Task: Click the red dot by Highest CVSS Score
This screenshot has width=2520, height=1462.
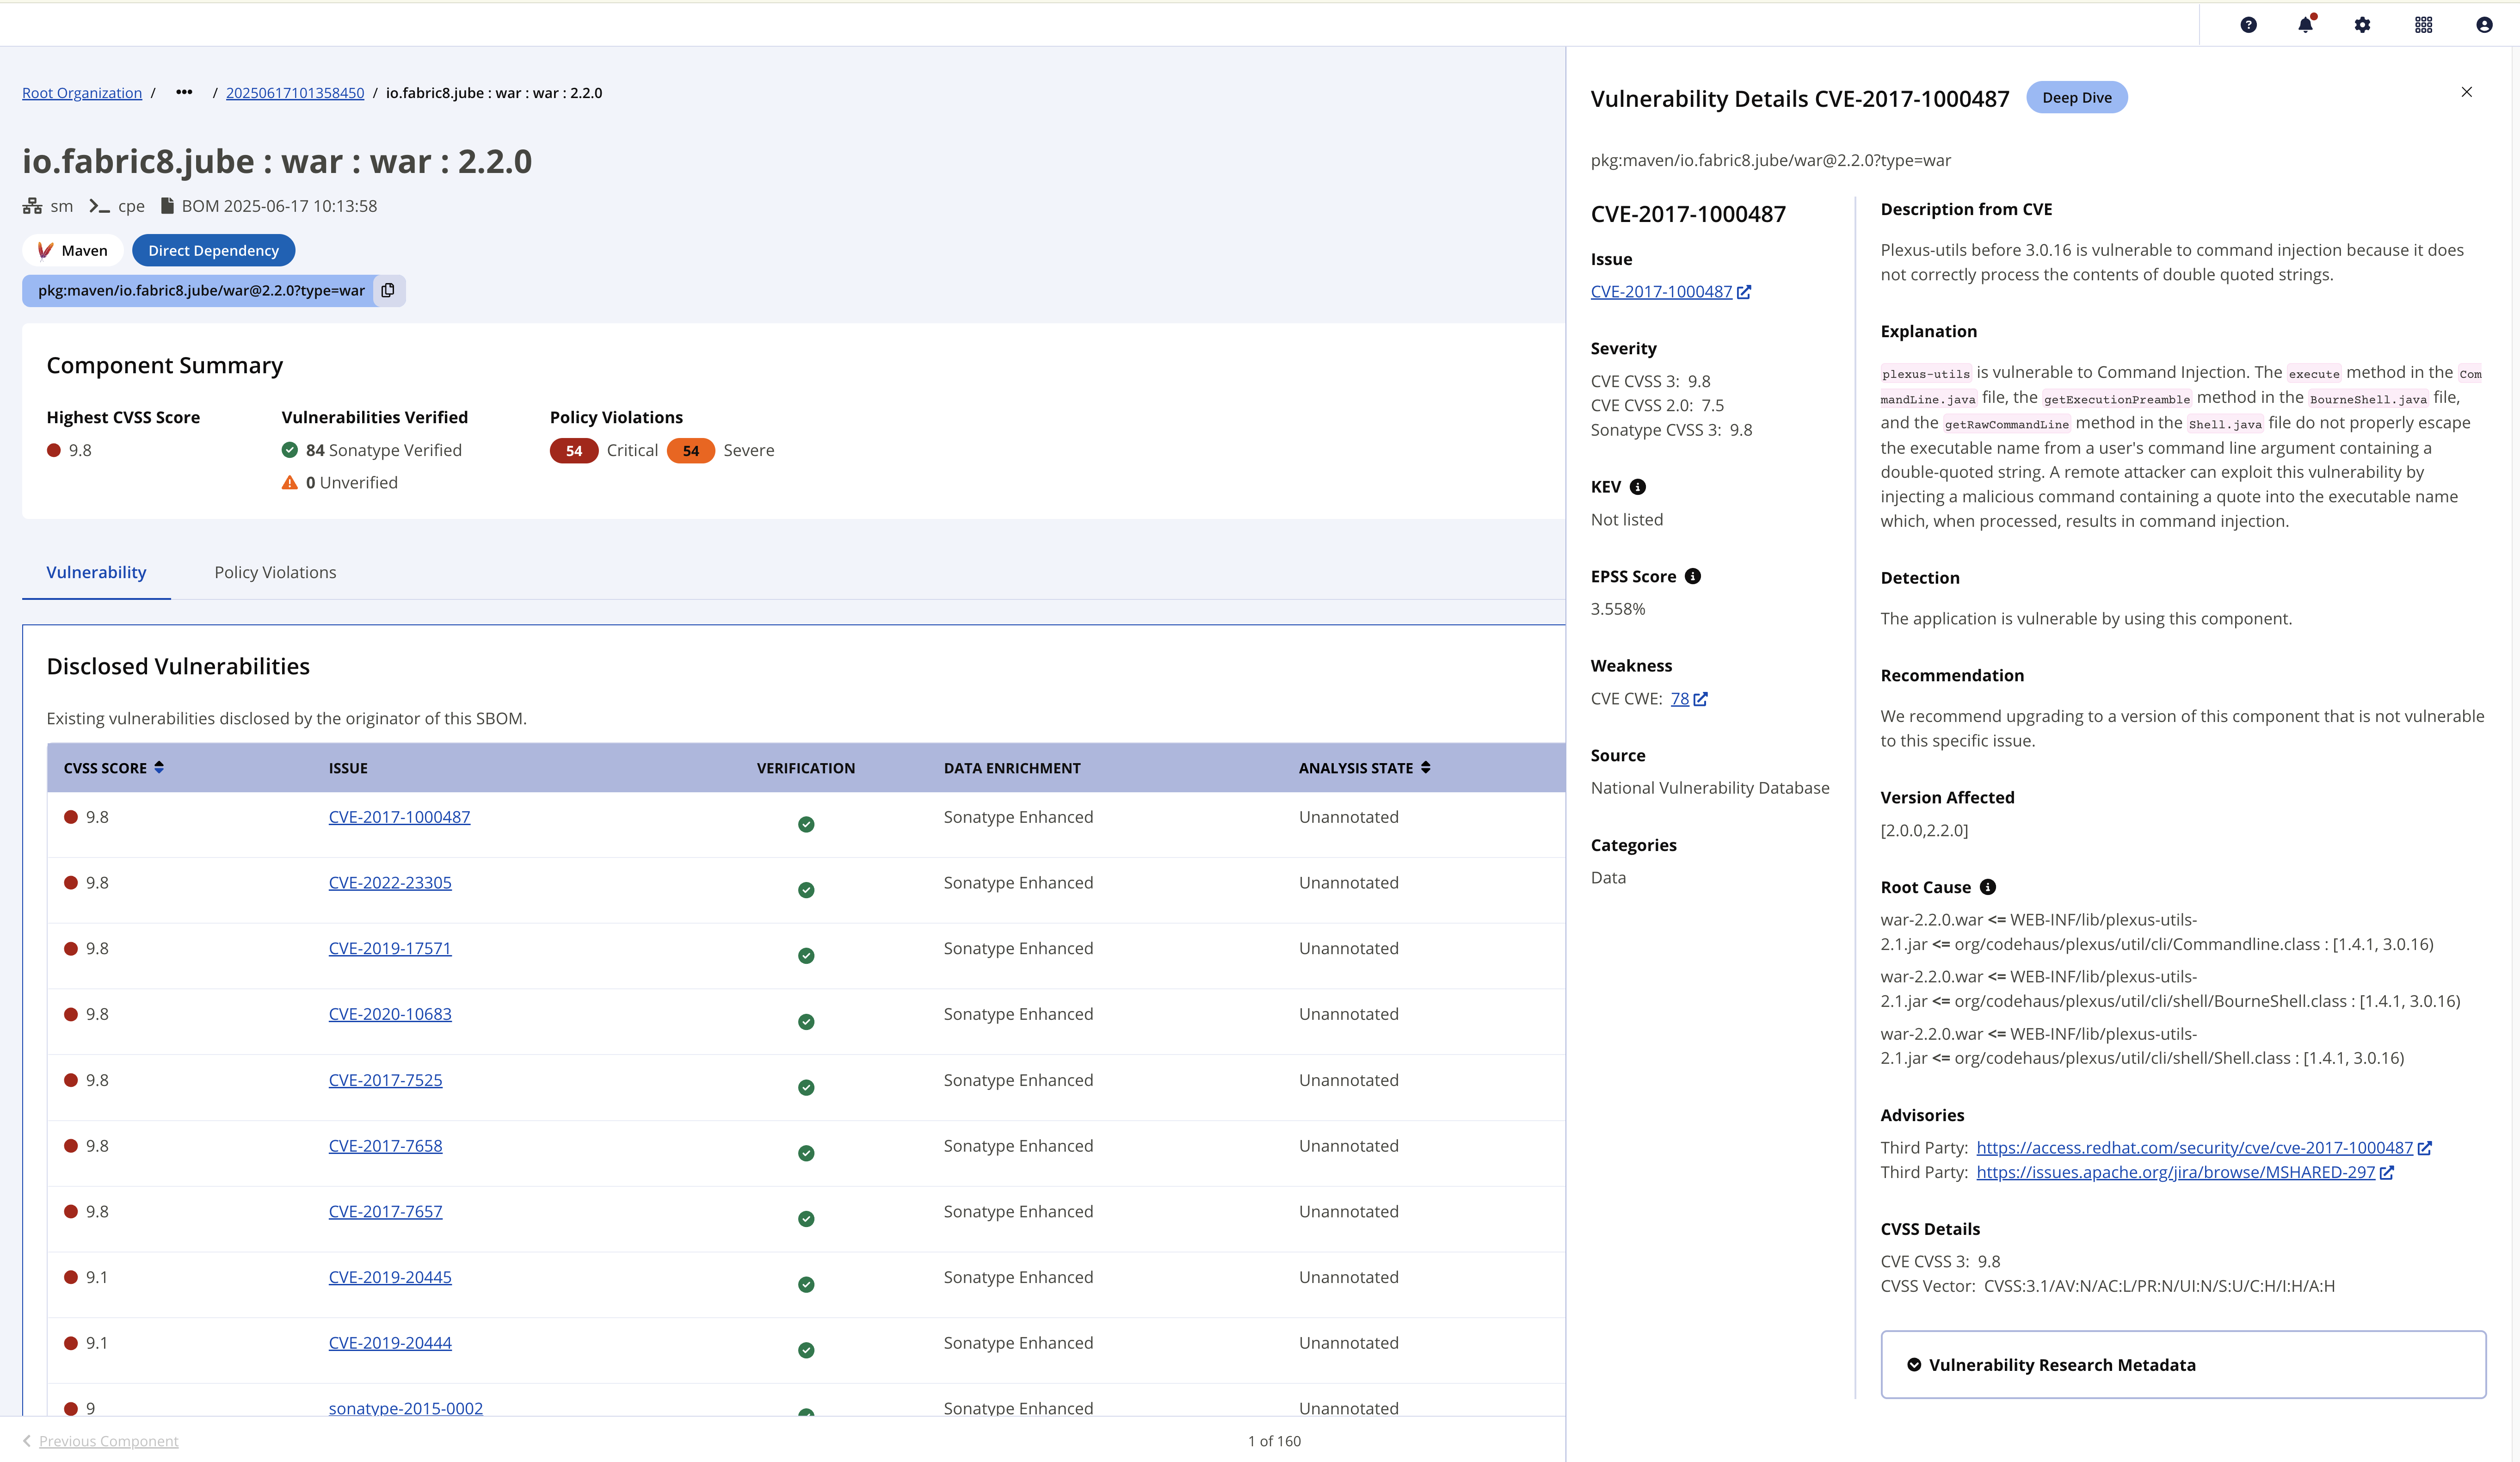Action: click(54, 450)
